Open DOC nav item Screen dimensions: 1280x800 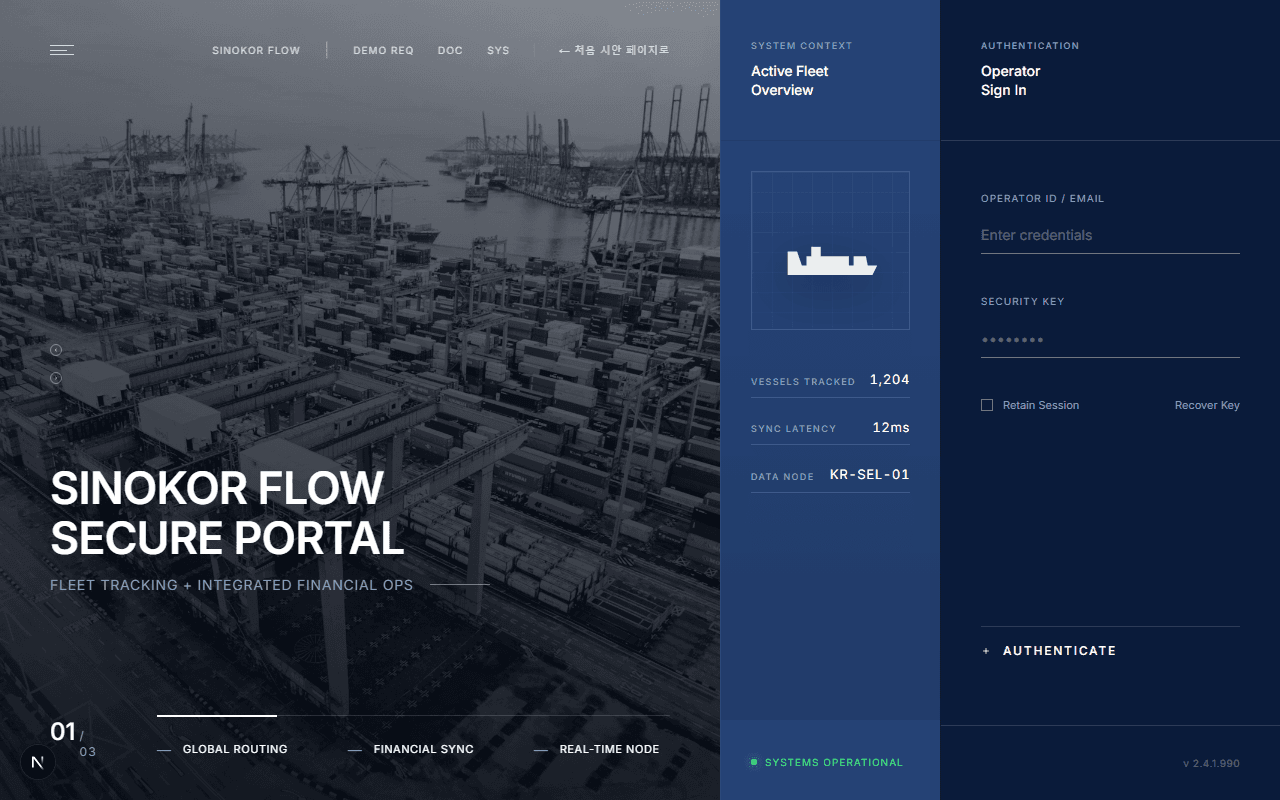pos(450,50)
